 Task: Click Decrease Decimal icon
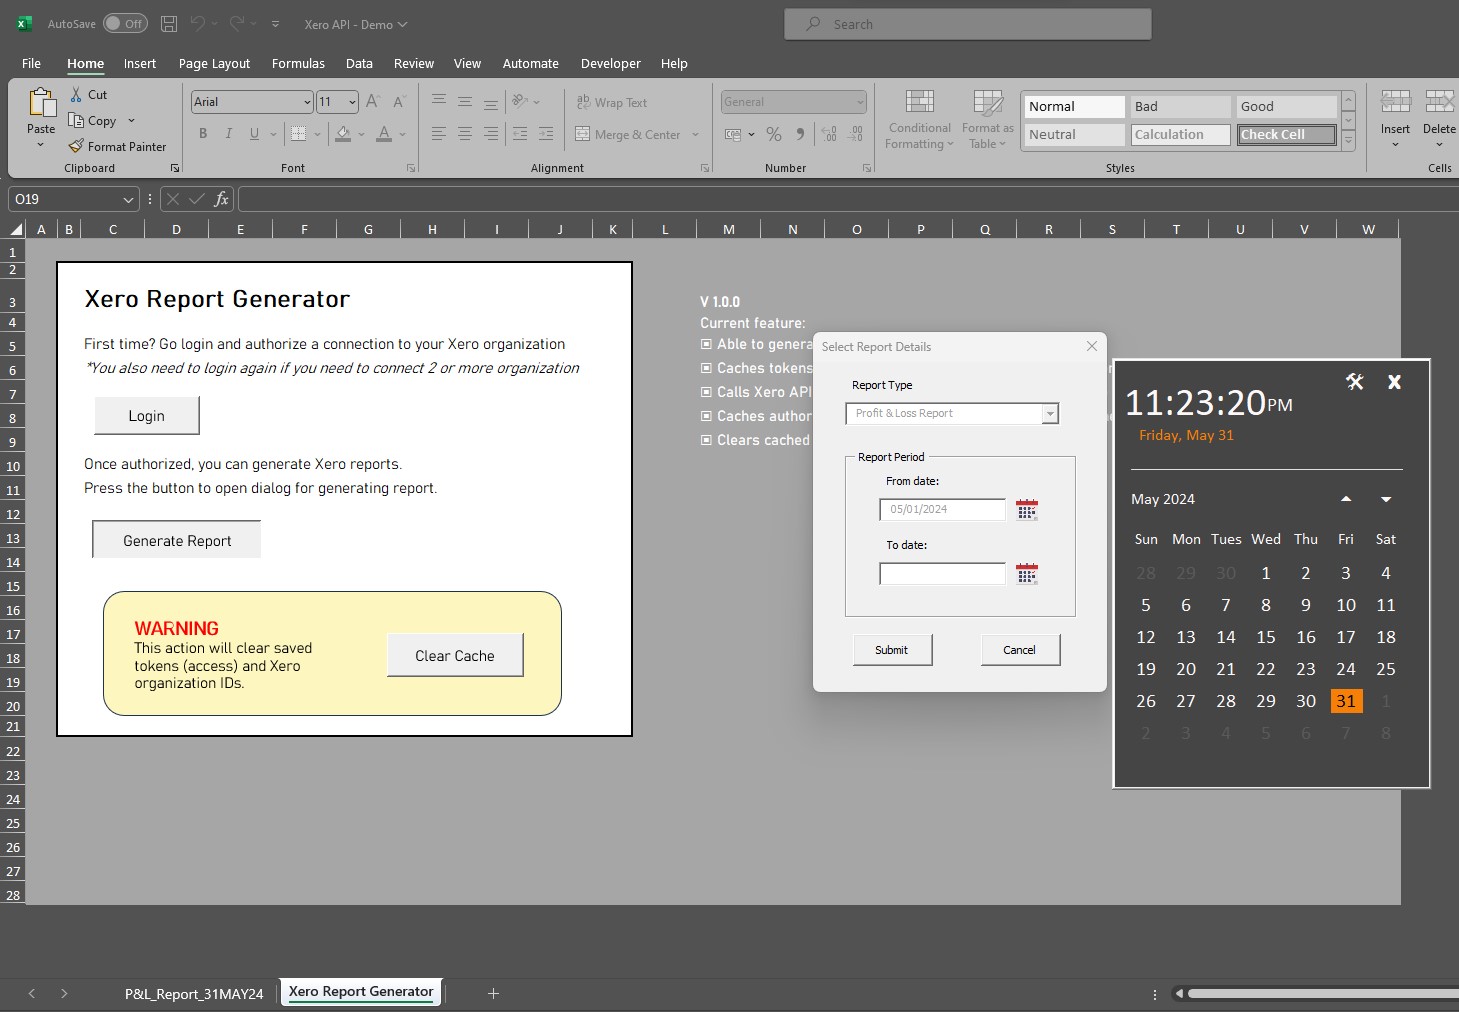point(856,133)
